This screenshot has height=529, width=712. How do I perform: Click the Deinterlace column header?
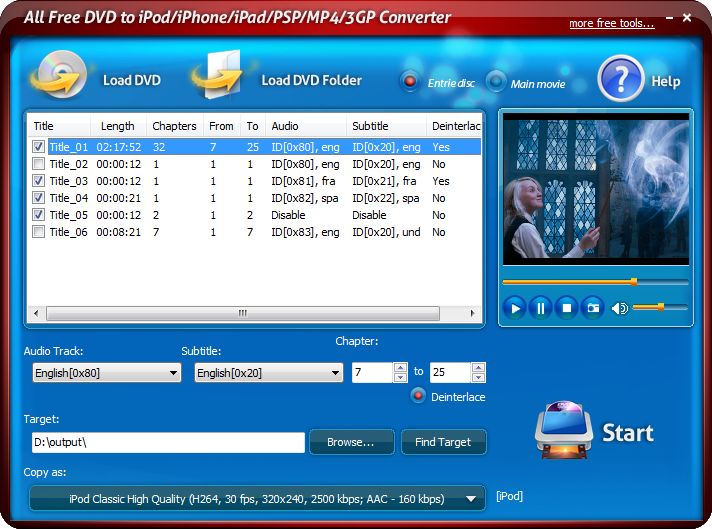pyautogui.click(x=454, y=126)
